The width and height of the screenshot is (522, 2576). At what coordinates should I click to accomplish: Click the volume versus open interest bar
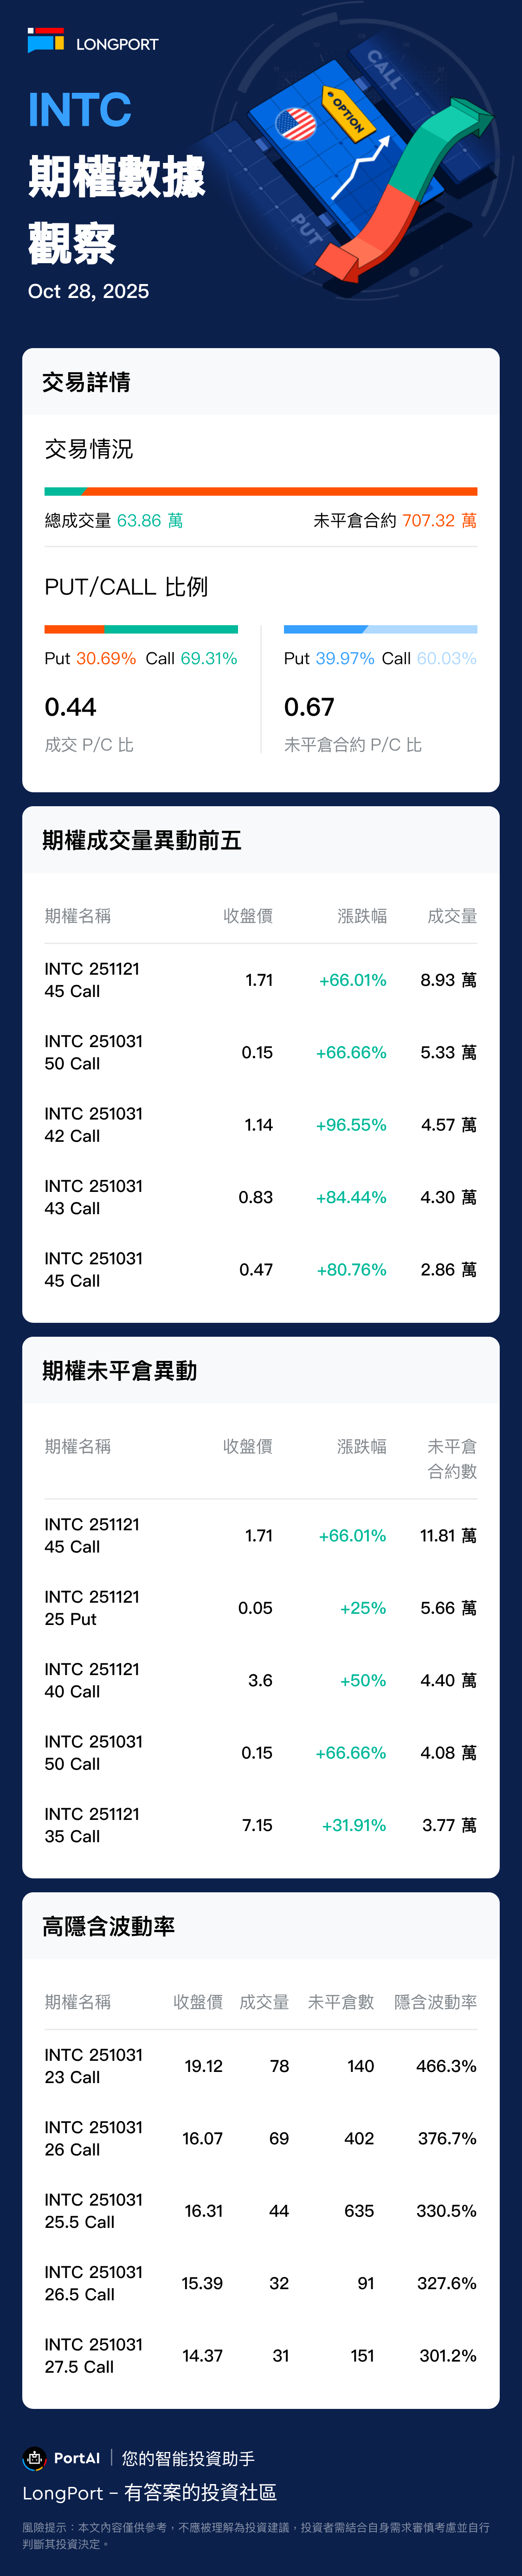[261, 491]
